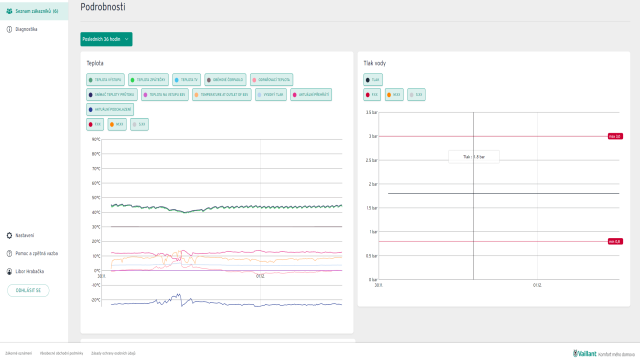Click the 90°C axis label
Viewport: 640px width, 360px height.
pos(96,140)
